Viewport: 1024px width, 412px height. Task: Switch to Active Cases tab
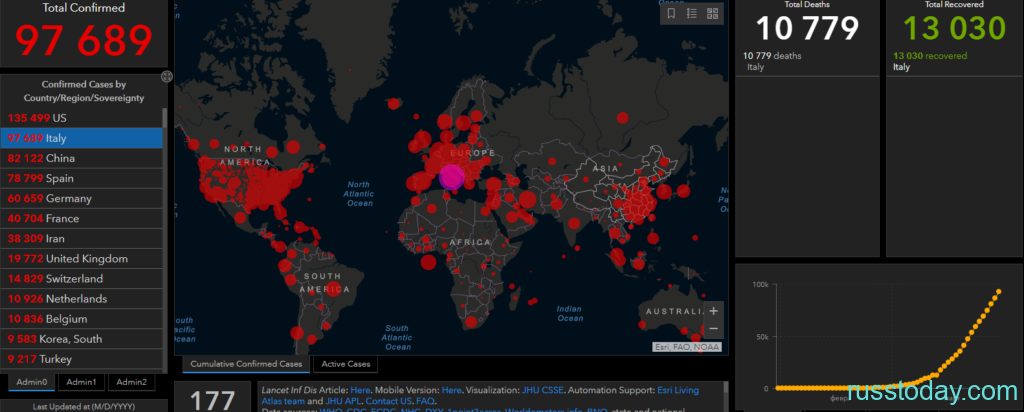click(345, 364)
